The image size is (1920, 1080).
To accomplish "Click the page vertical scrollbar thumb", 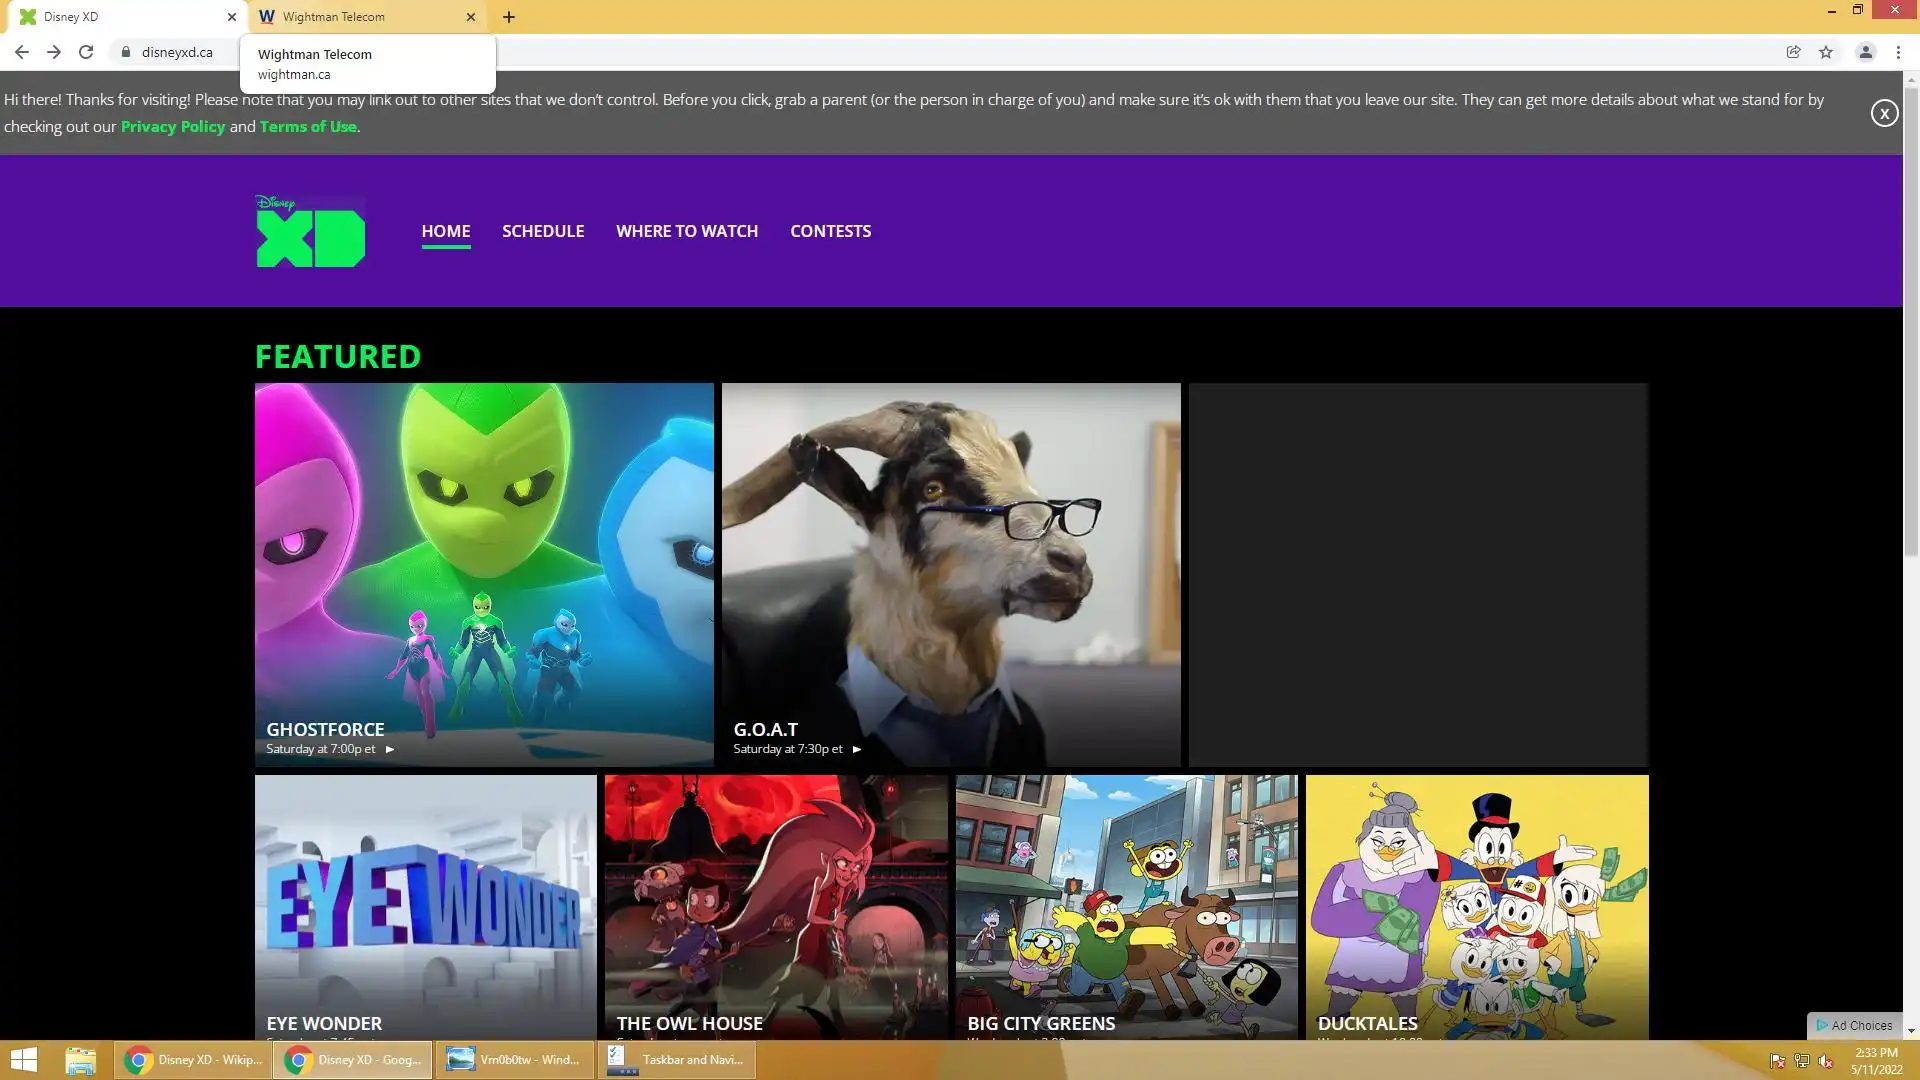I will [x=1911, y=320].
